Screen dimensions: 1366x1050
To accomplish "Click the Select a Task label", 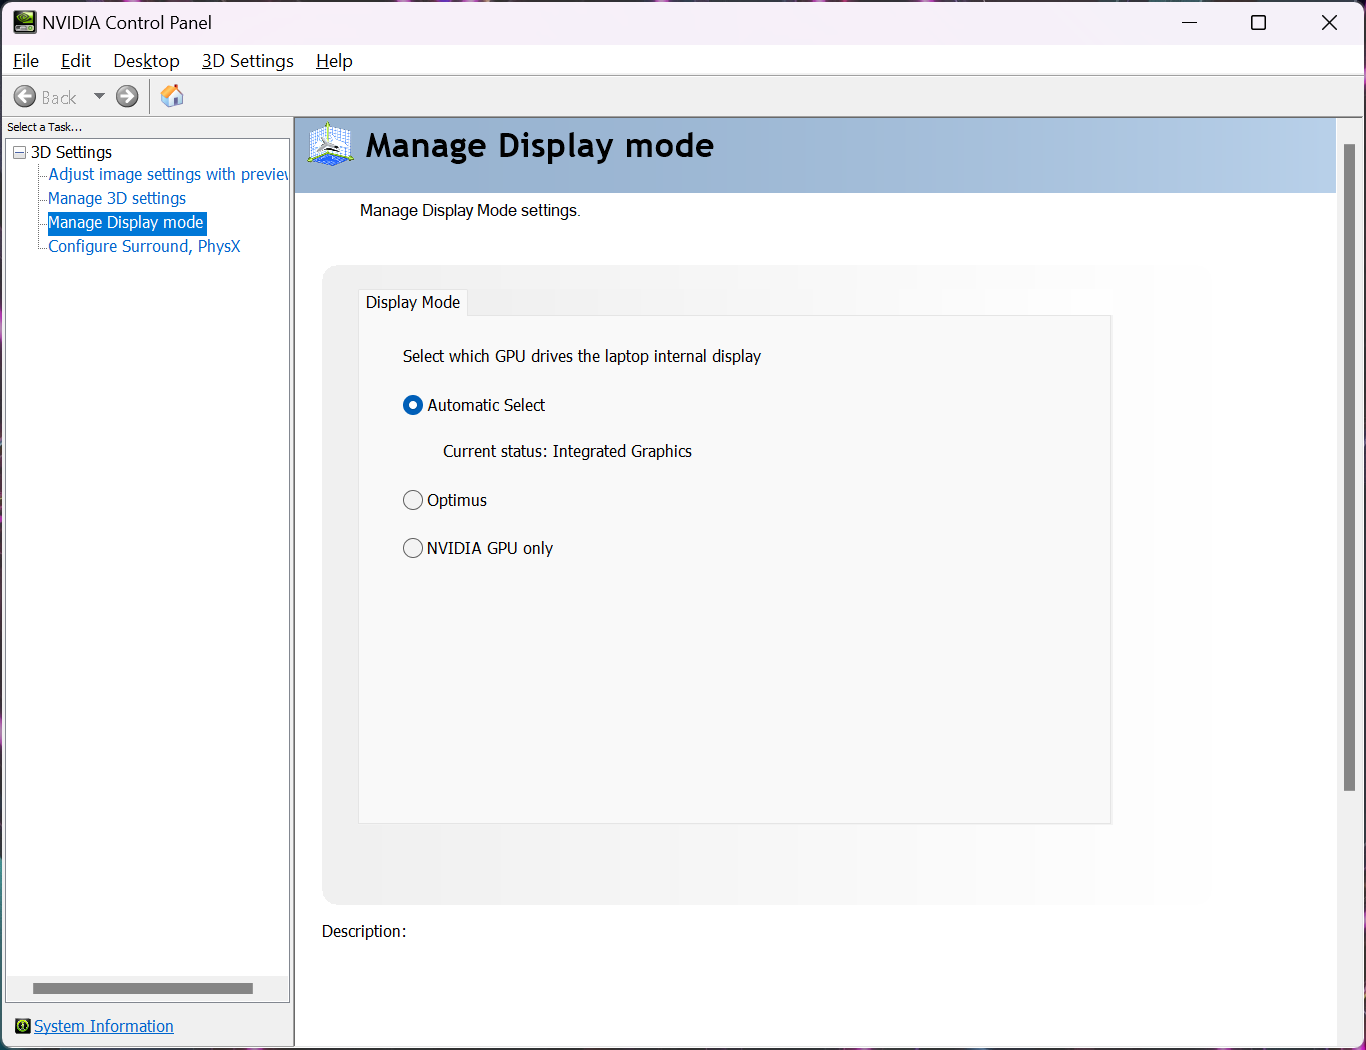I will coord(45,127).
